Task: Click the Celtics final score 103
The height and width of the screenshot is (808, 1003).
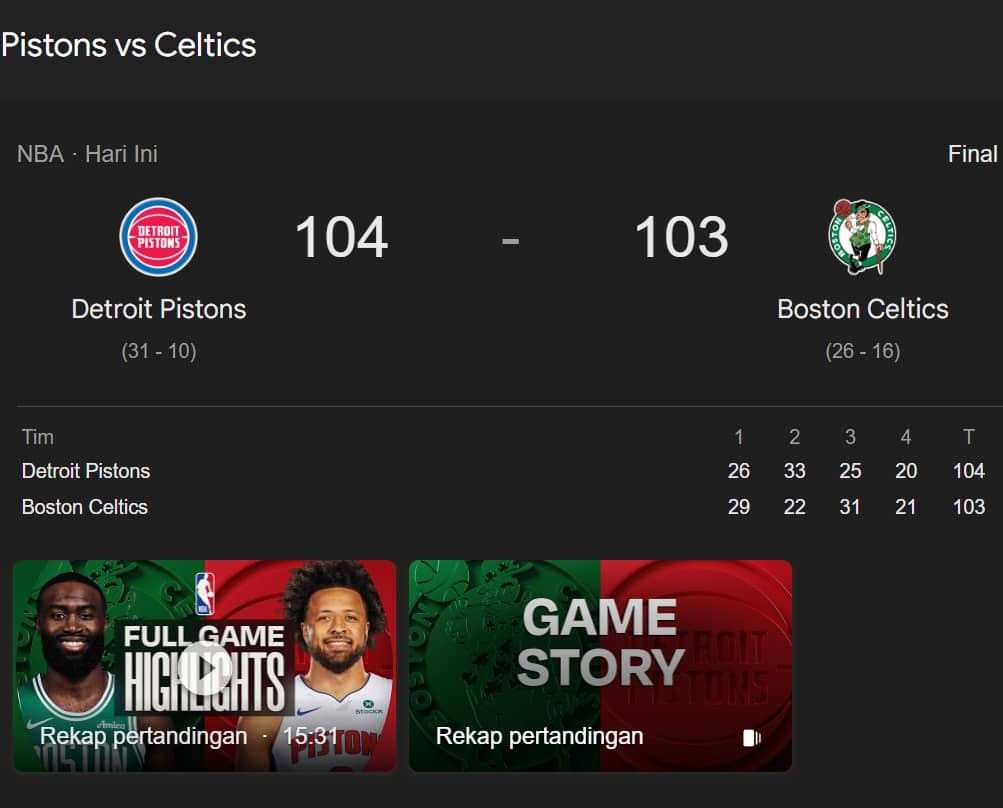Action: point(681,238)
